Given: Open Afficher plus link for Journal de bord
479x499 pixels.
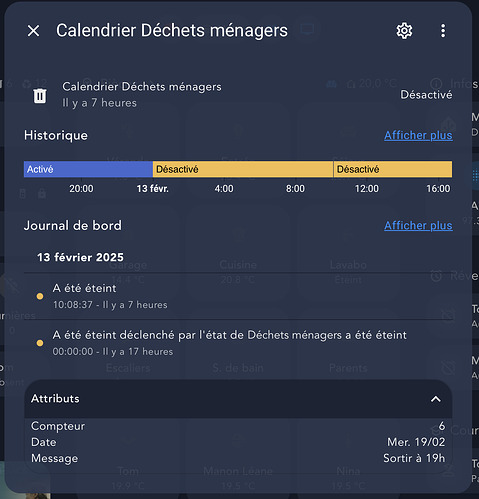Looking at the screenshot, I should click(x=418, y=226).
